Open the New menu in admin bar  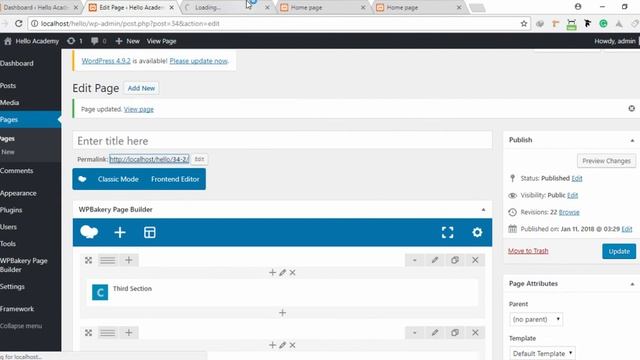(x=127, y=41)
